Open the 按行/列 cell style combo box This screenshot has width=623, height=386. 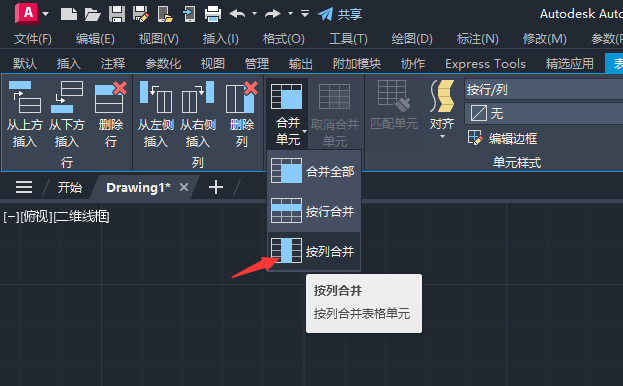coord(544,89)
